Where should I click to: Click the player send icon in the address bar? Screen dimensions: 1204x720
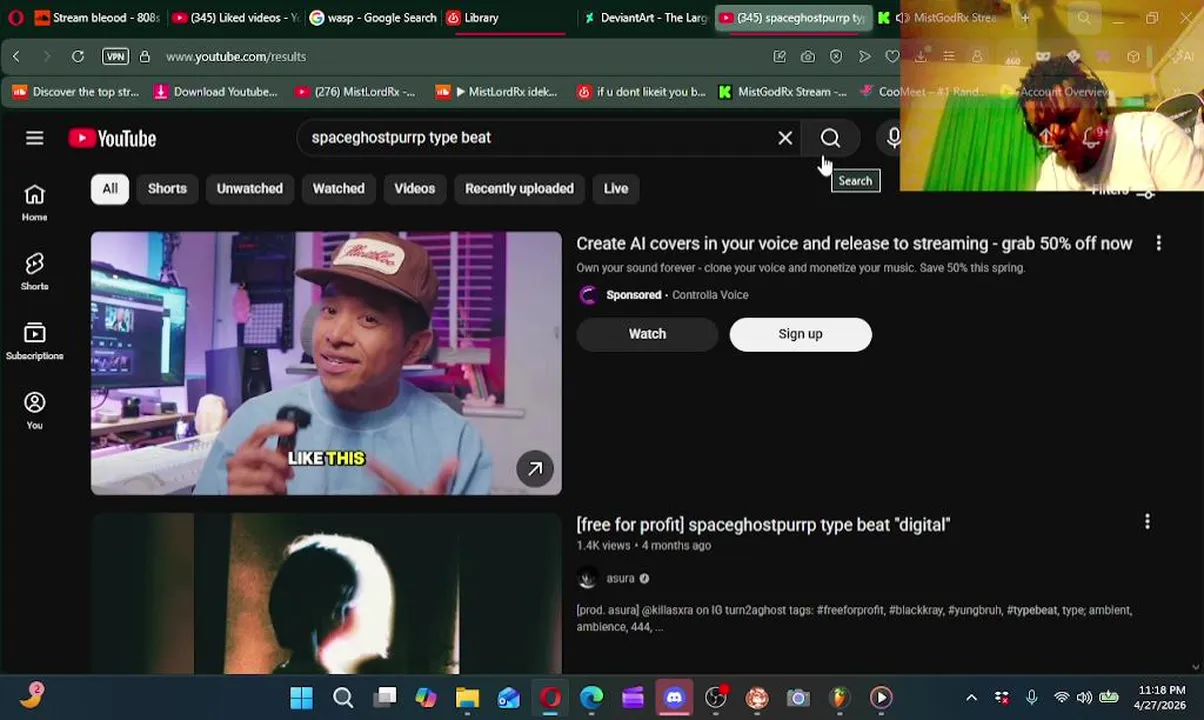(x=864, y=56)
